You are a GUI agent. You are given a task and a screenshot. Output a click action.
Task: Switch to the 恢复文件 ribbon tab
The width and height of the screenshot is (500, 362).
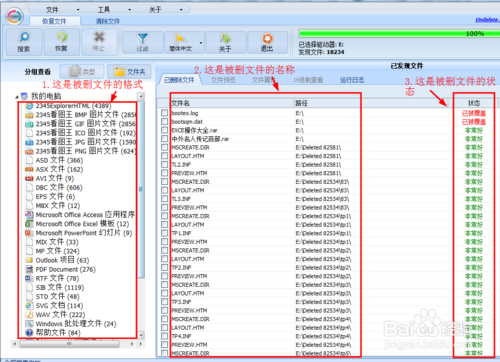tap(54, 21)
